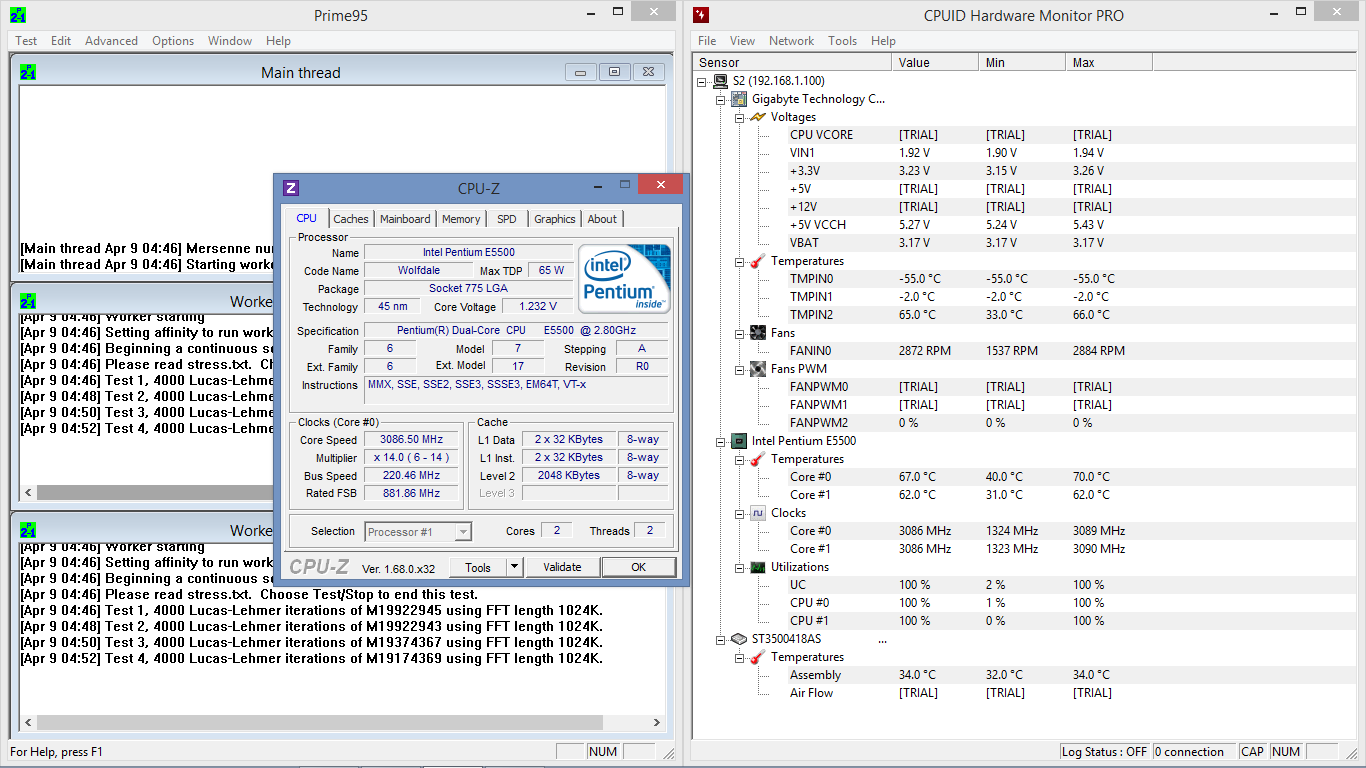Click the Clocks waveform icon
The image size is (1366, 768).
pyautogui.click(x=758, y=513)
